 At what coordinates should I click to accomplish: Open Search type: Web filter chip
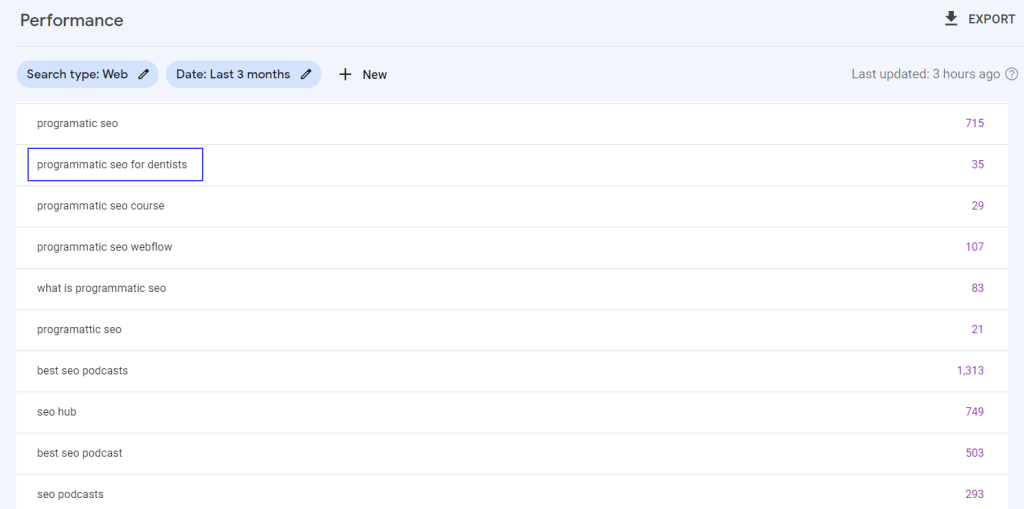pyautogui.click(x=88, y=74)
